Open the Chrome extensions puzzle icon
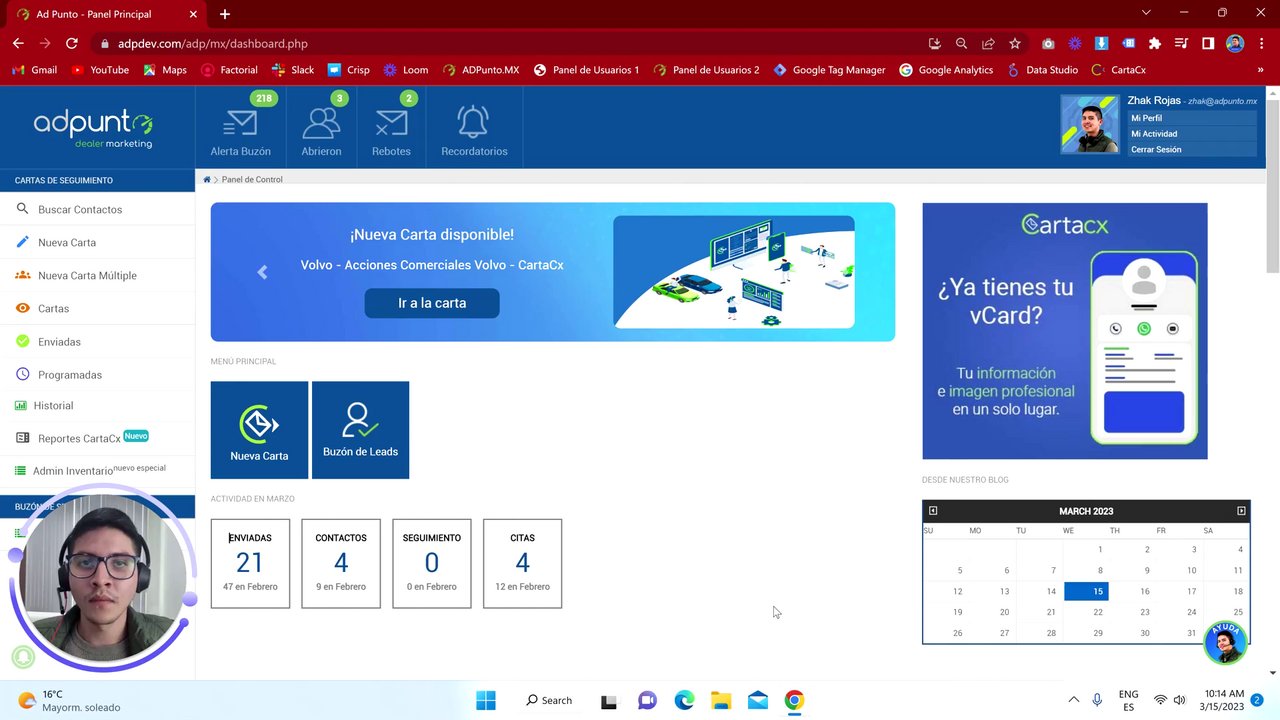Viewport: 1280px width, 720px height. pyautogui.click(x=1154, y=43)
